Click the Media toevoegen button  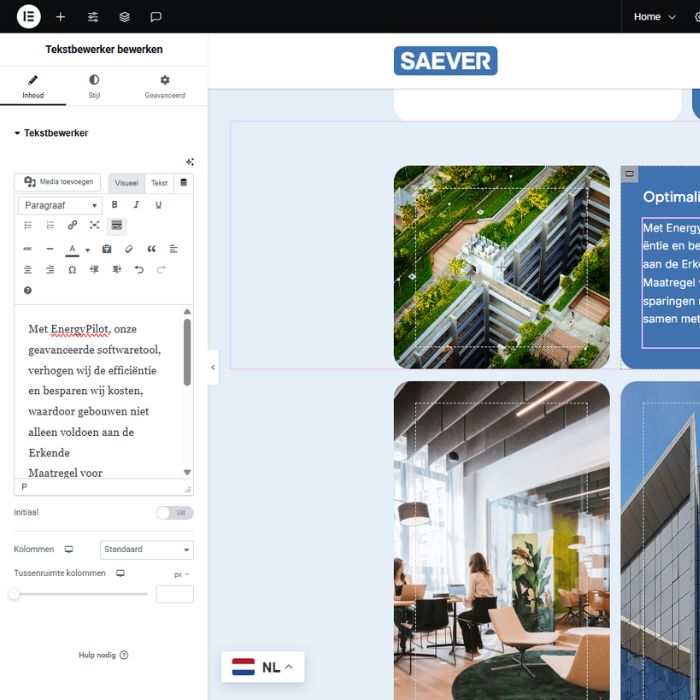pyautogui.click(x=58, y=183)
